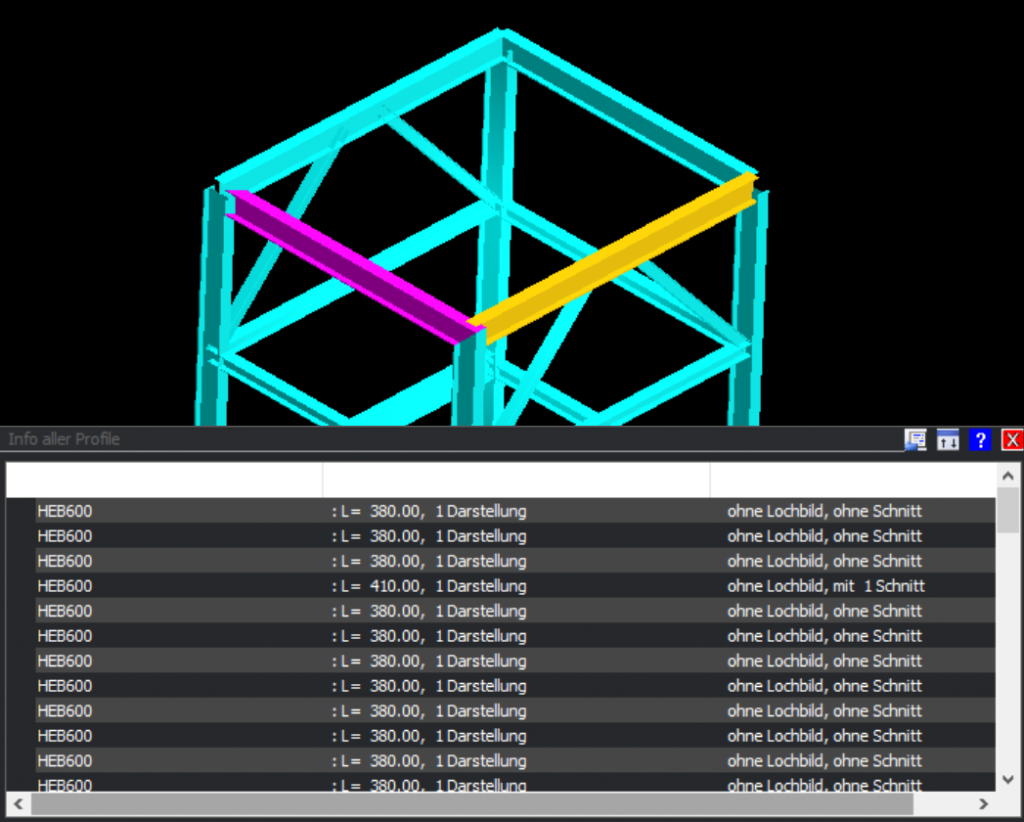The image size is (1024, 822).
Task: Click the blank middle column header
Action: 517,480
